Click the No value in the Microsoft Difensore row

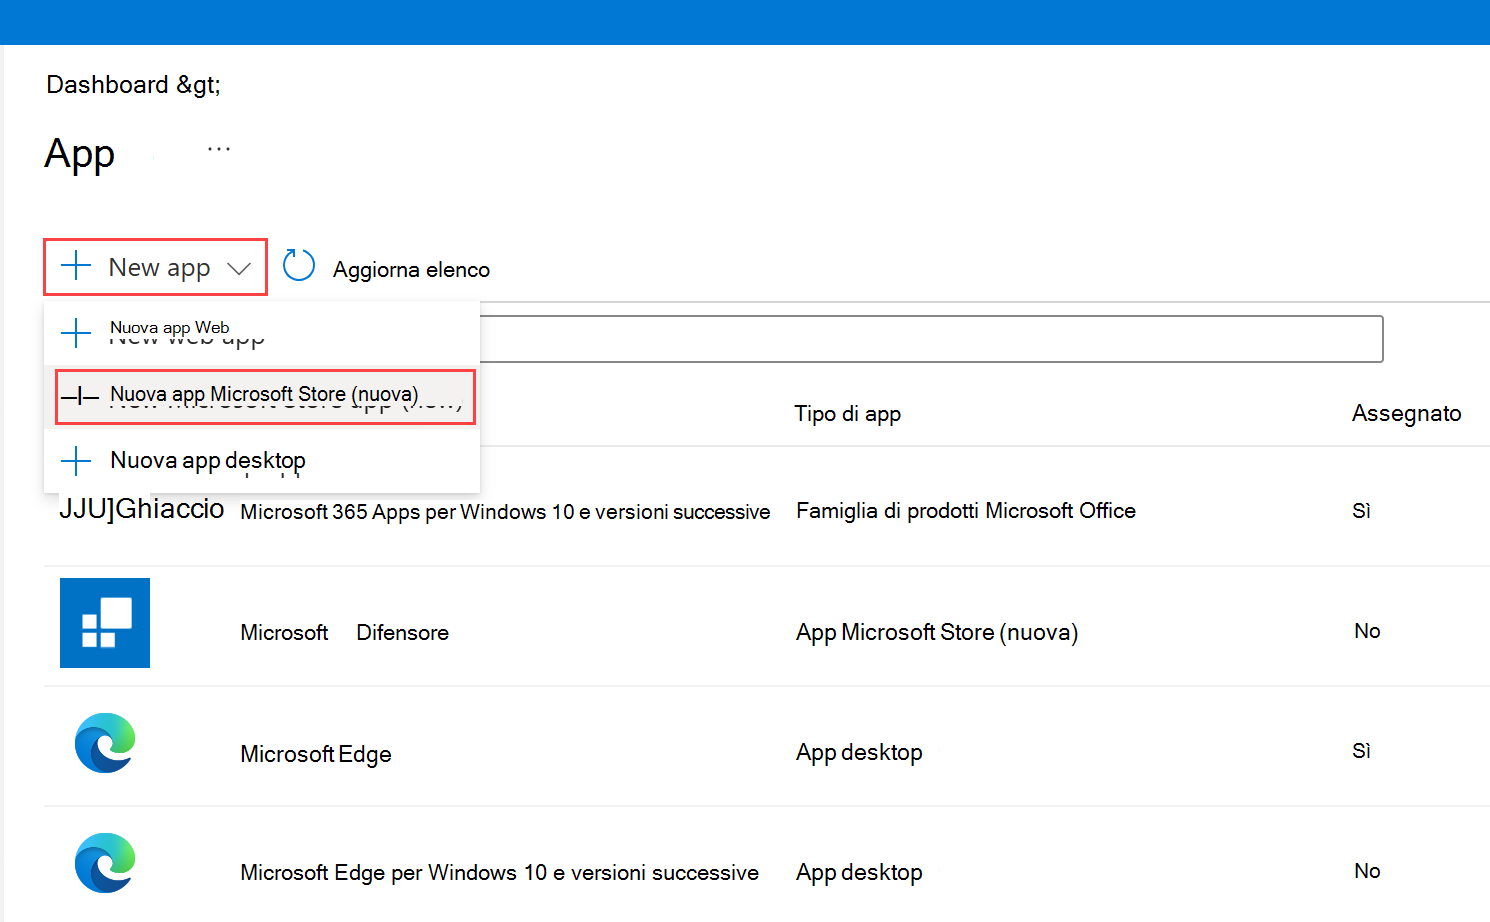[x=1367, y=631]
